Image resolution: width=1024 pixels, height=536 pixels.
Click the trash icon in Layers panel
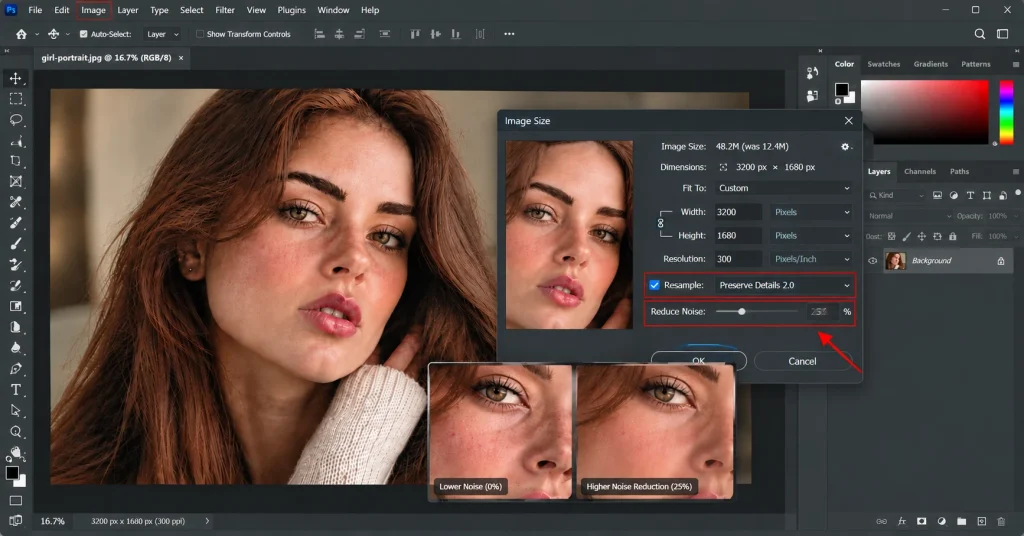point(1001,521)
